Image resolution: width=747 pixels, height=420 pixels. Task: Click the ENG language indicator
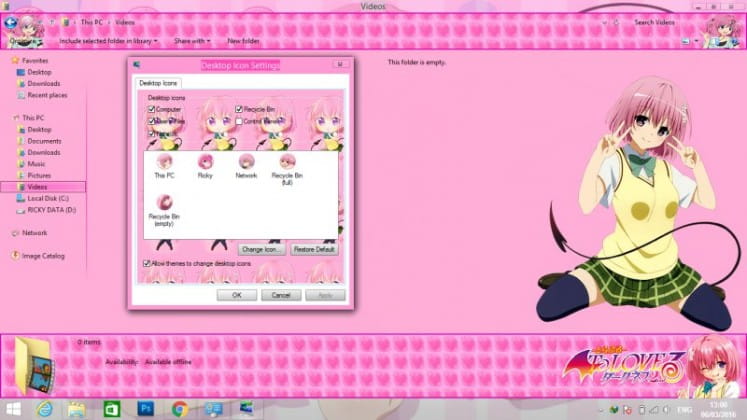(x=685, y=410)
